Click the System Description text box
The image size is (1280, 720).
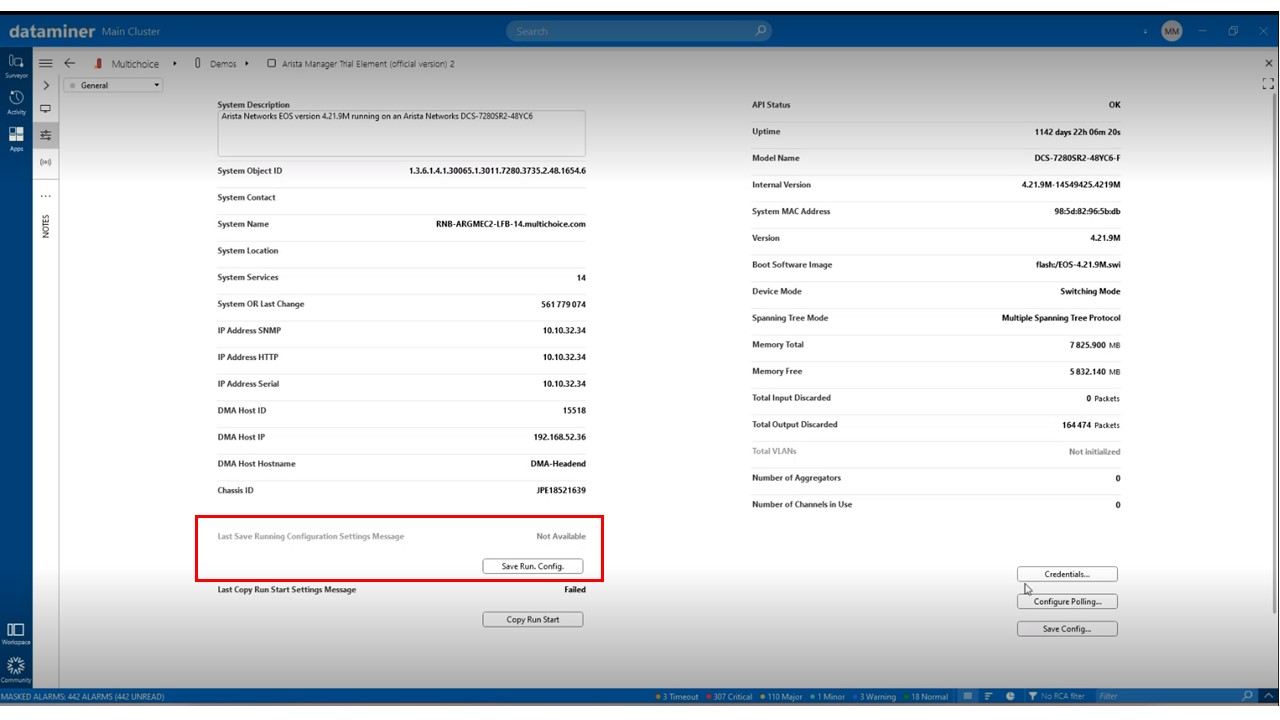coord(401,133)
